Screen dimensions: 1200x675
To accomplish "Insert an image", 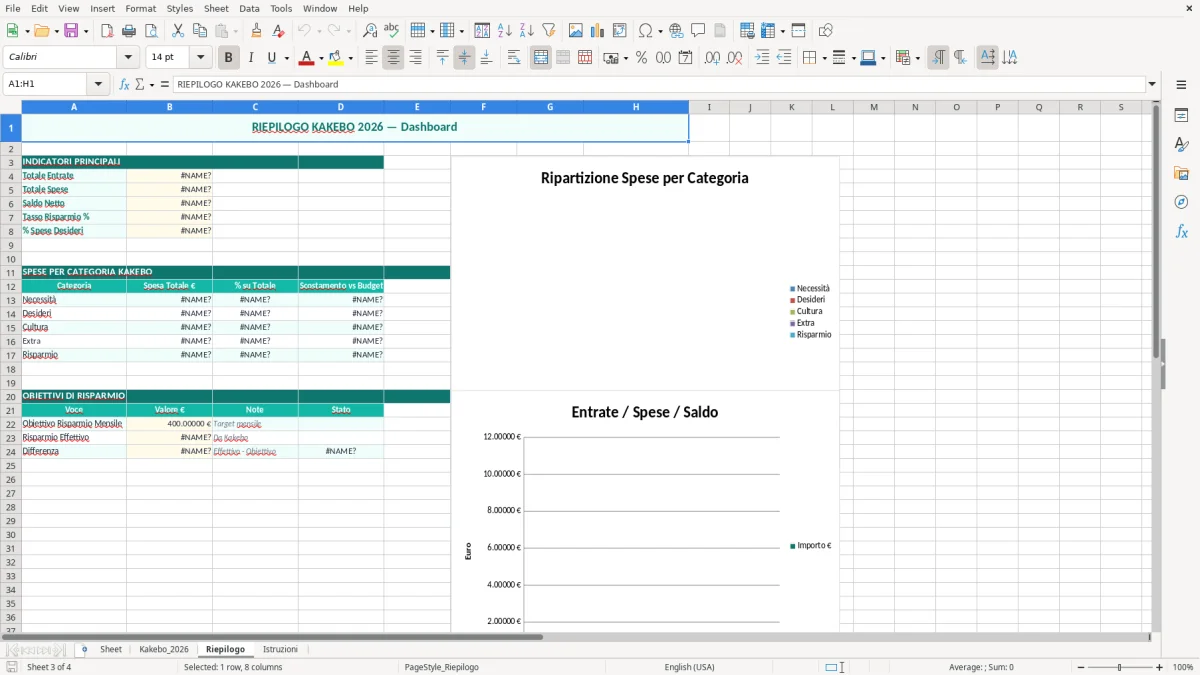I will (576, 31).
